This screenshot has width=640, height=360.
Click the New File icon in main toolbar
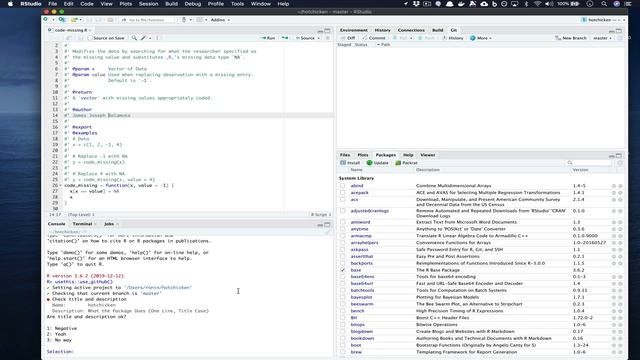click(46, 20)
